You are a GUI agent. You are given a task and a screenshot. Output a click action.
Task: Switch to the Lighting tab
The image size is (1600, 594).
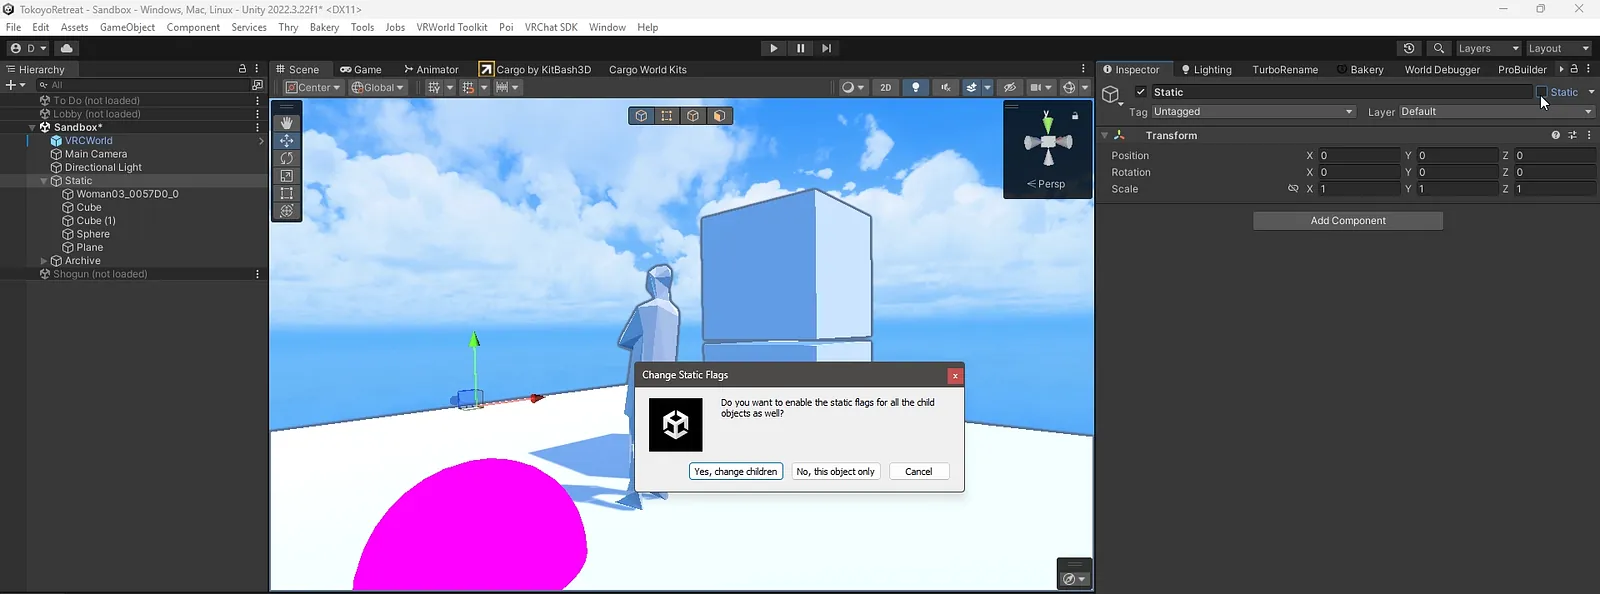pyautogui.click(x=1206, y=69)
